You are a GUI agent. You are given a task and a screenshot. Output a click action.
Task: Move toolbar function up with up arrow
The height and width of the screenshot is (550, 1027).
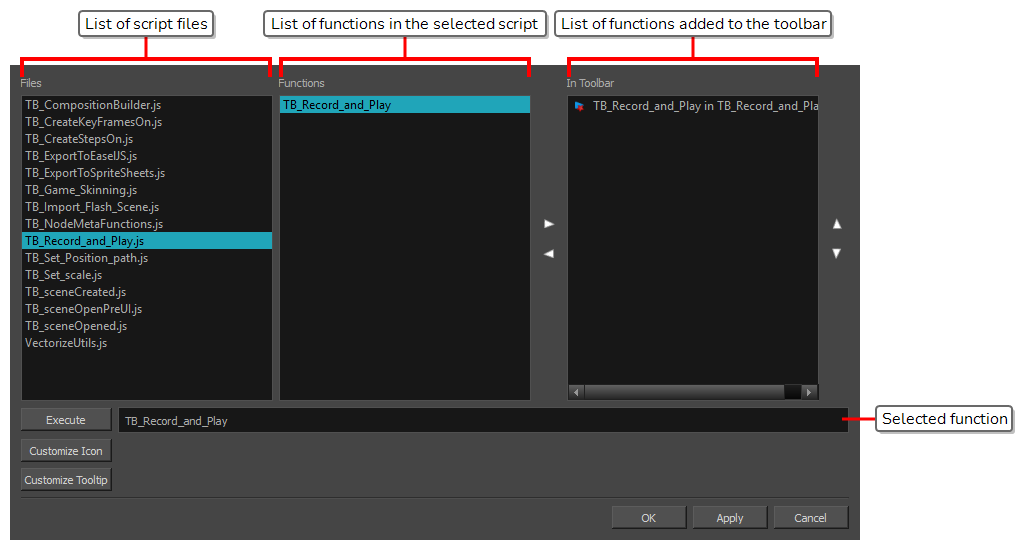pos(836,224)
